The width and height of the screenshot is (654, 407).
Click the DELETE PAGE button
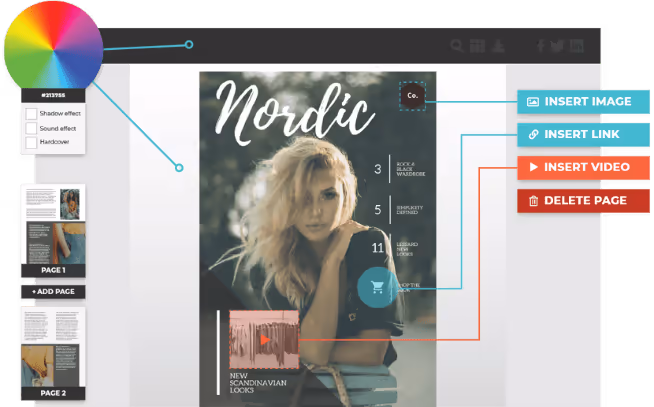(x=583, y=201)
